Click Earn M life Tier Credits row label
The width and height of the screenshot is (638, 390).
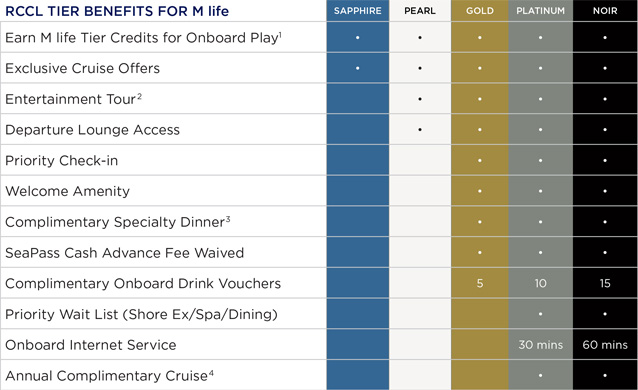(143, 37)
